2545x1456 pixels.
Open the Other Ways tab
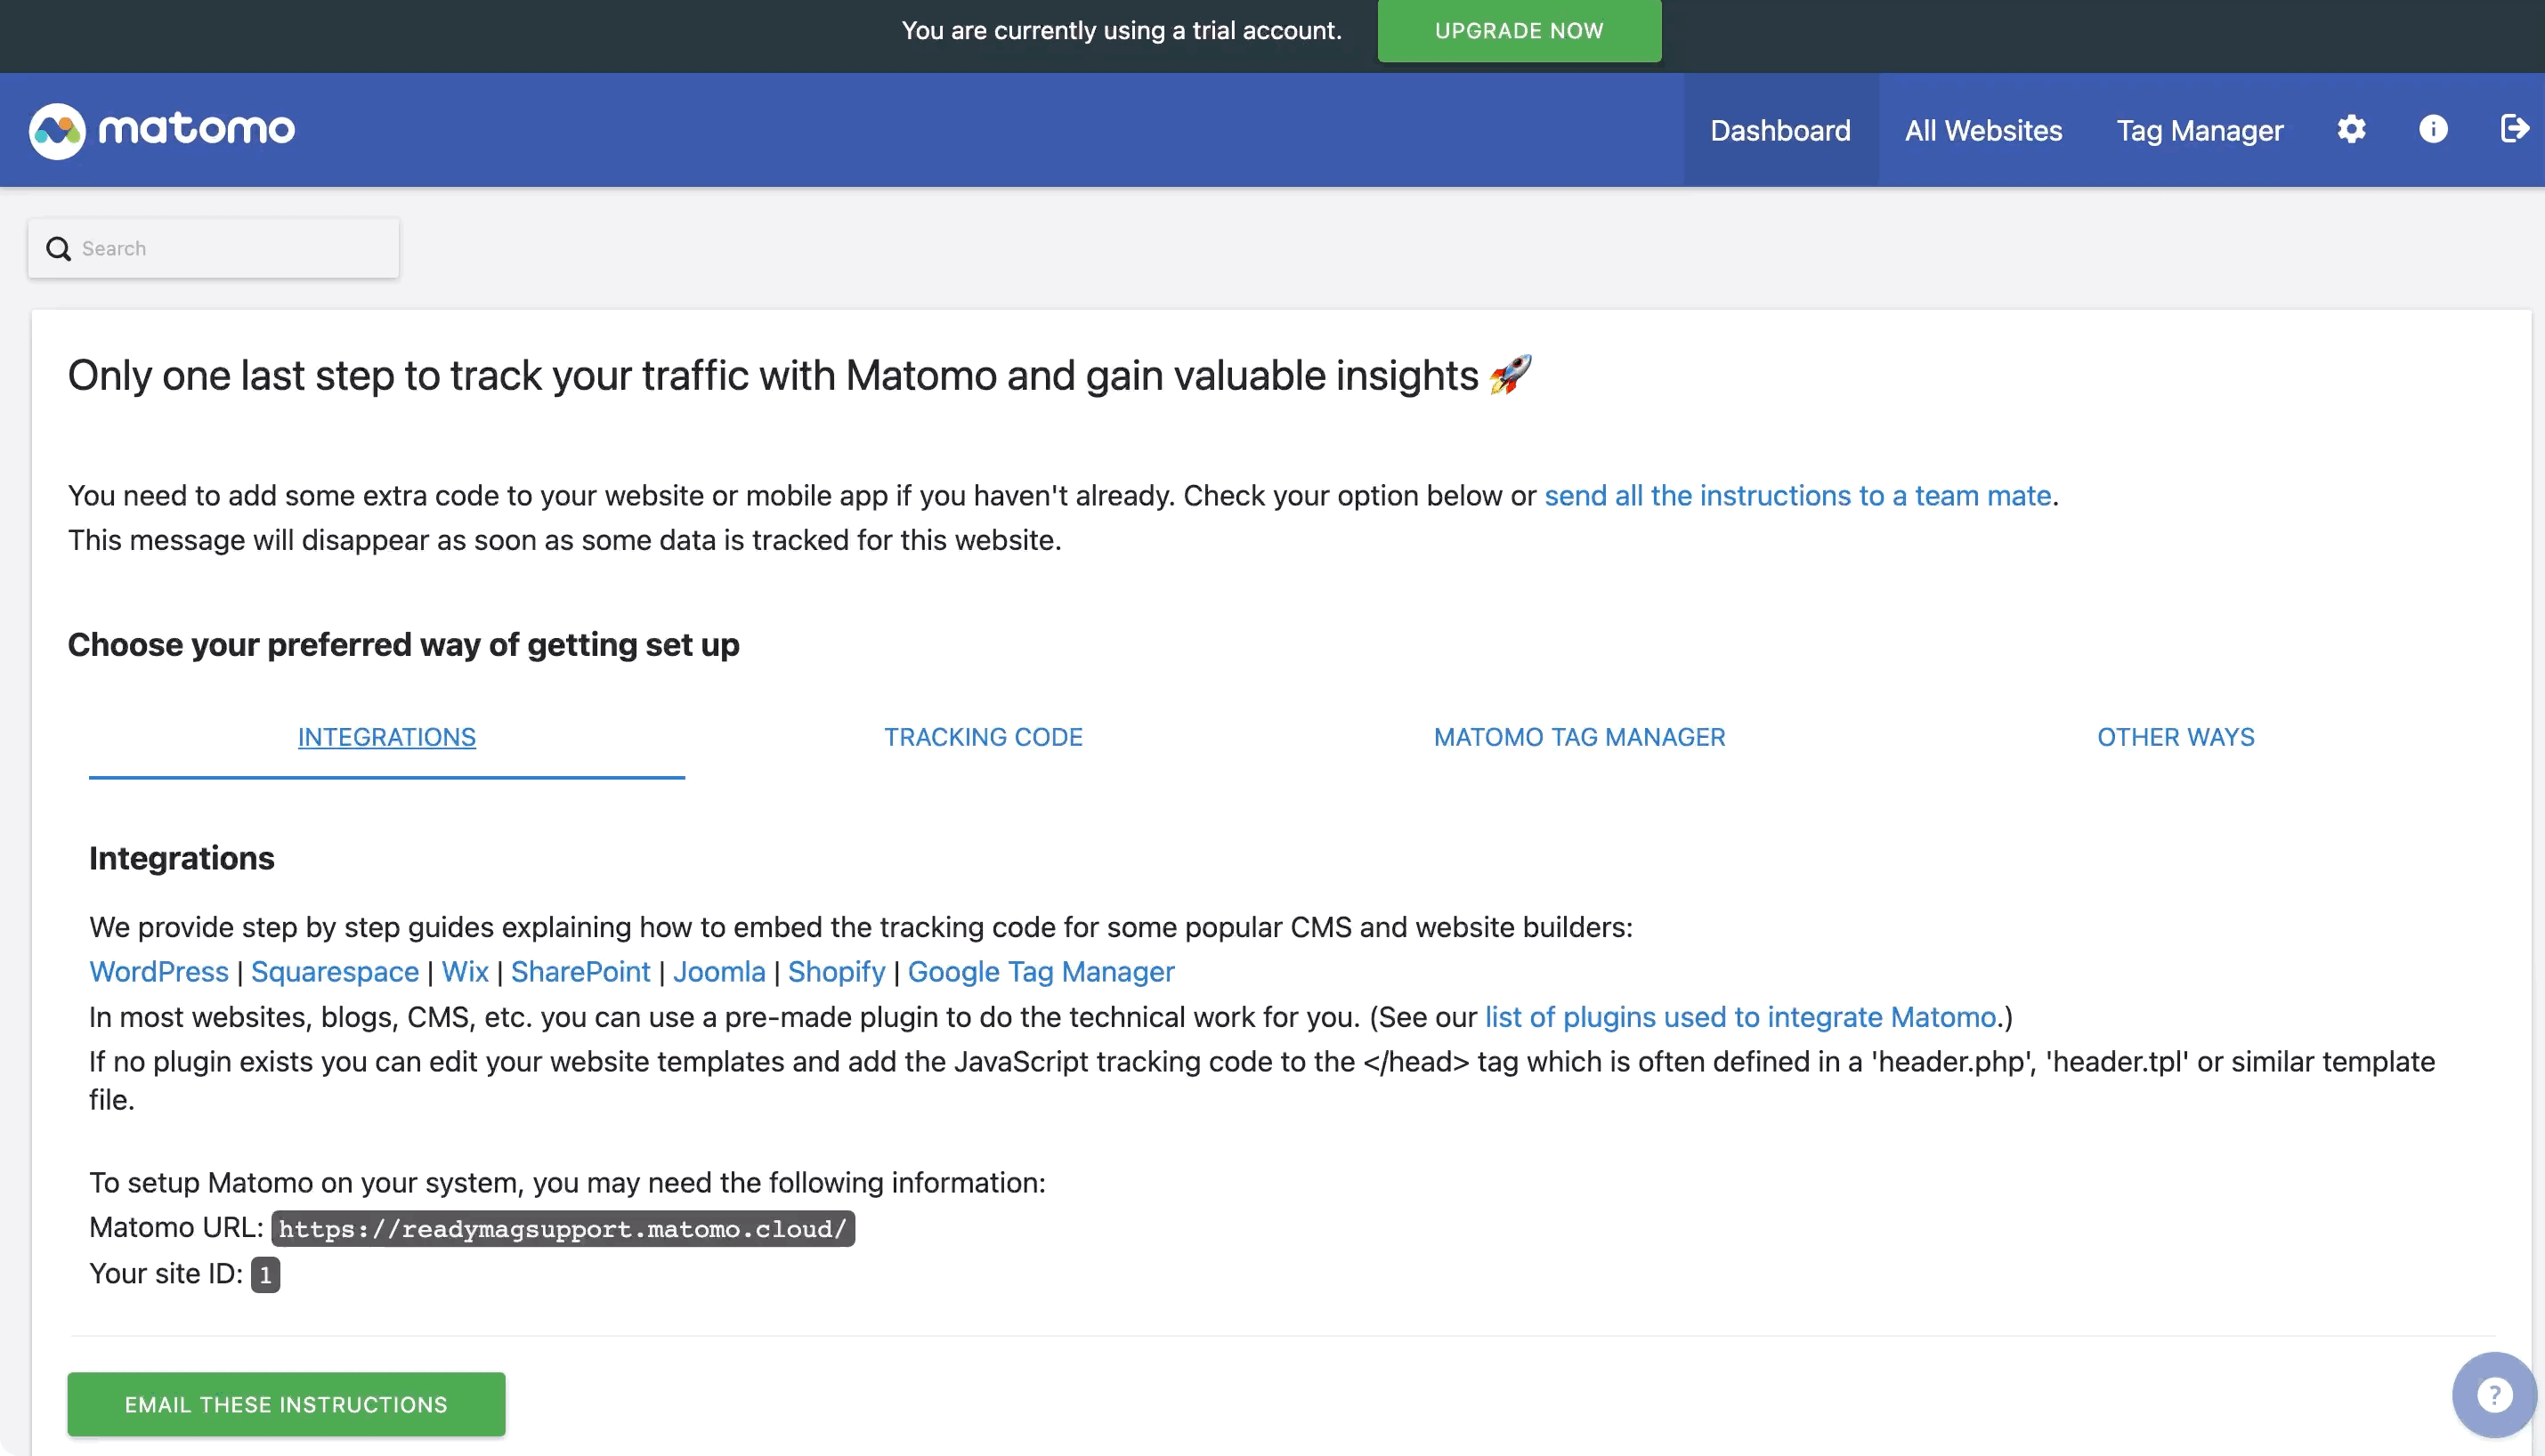pos(2176,737)
